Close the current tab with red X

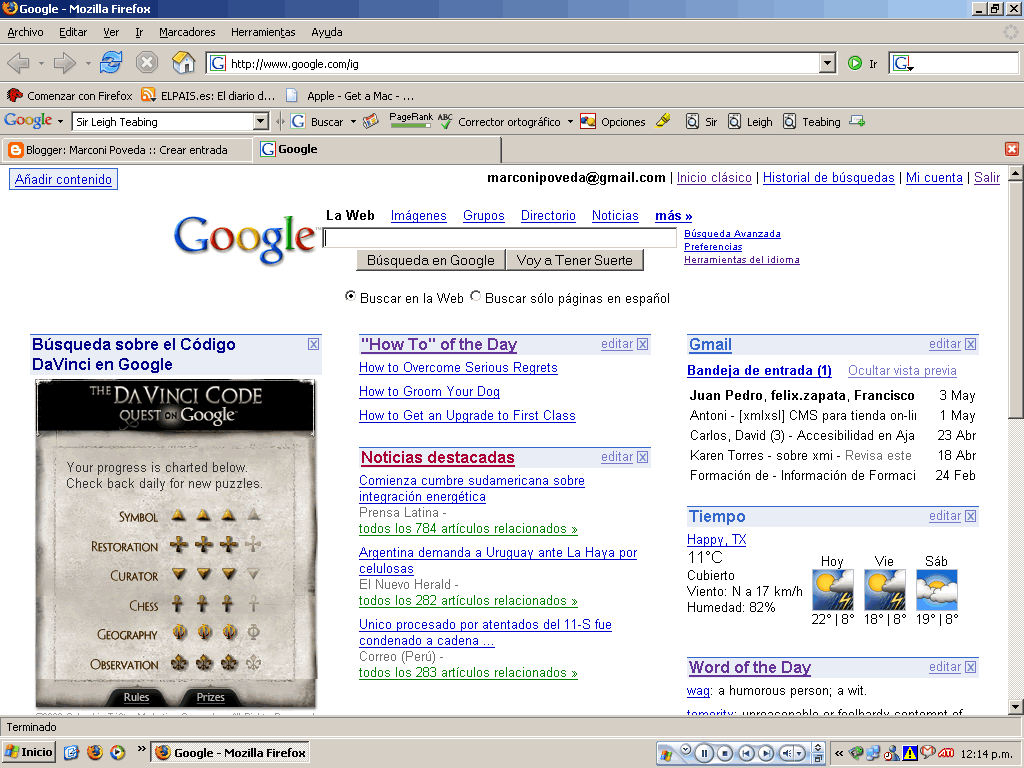[1012, 150]
